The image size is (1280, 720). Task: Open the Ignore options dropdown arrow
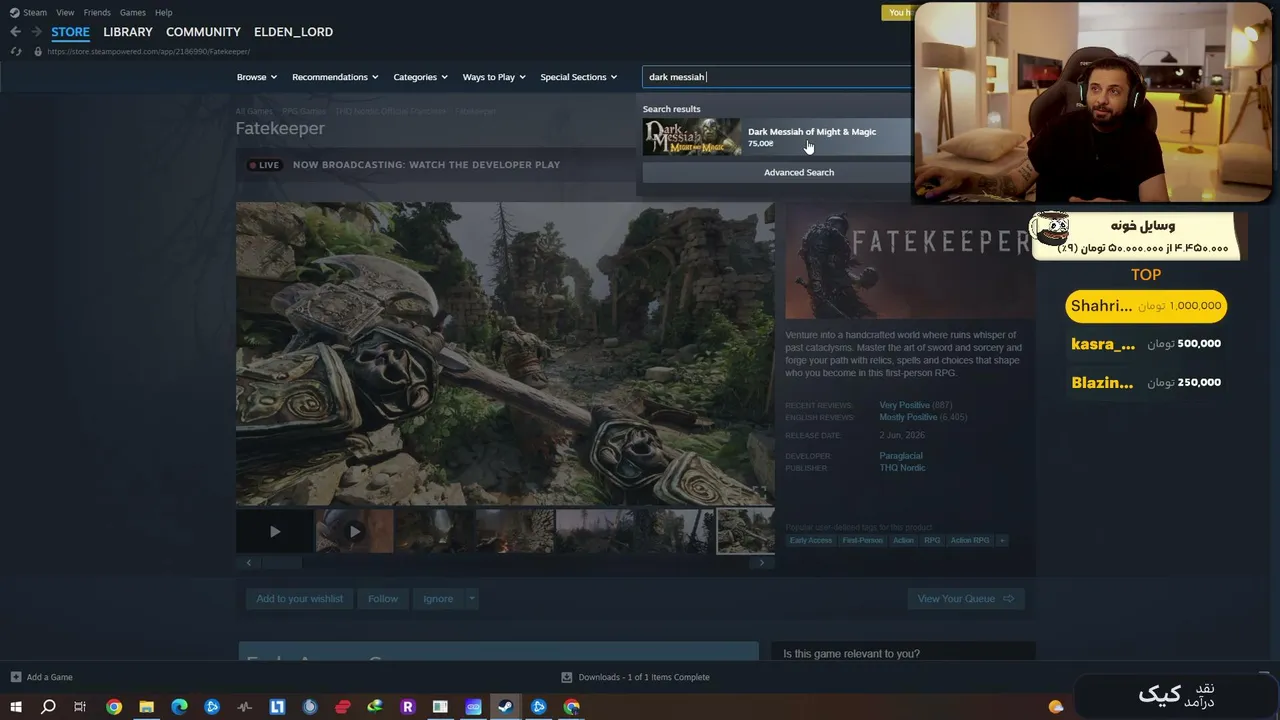click(x=472, y=599)
